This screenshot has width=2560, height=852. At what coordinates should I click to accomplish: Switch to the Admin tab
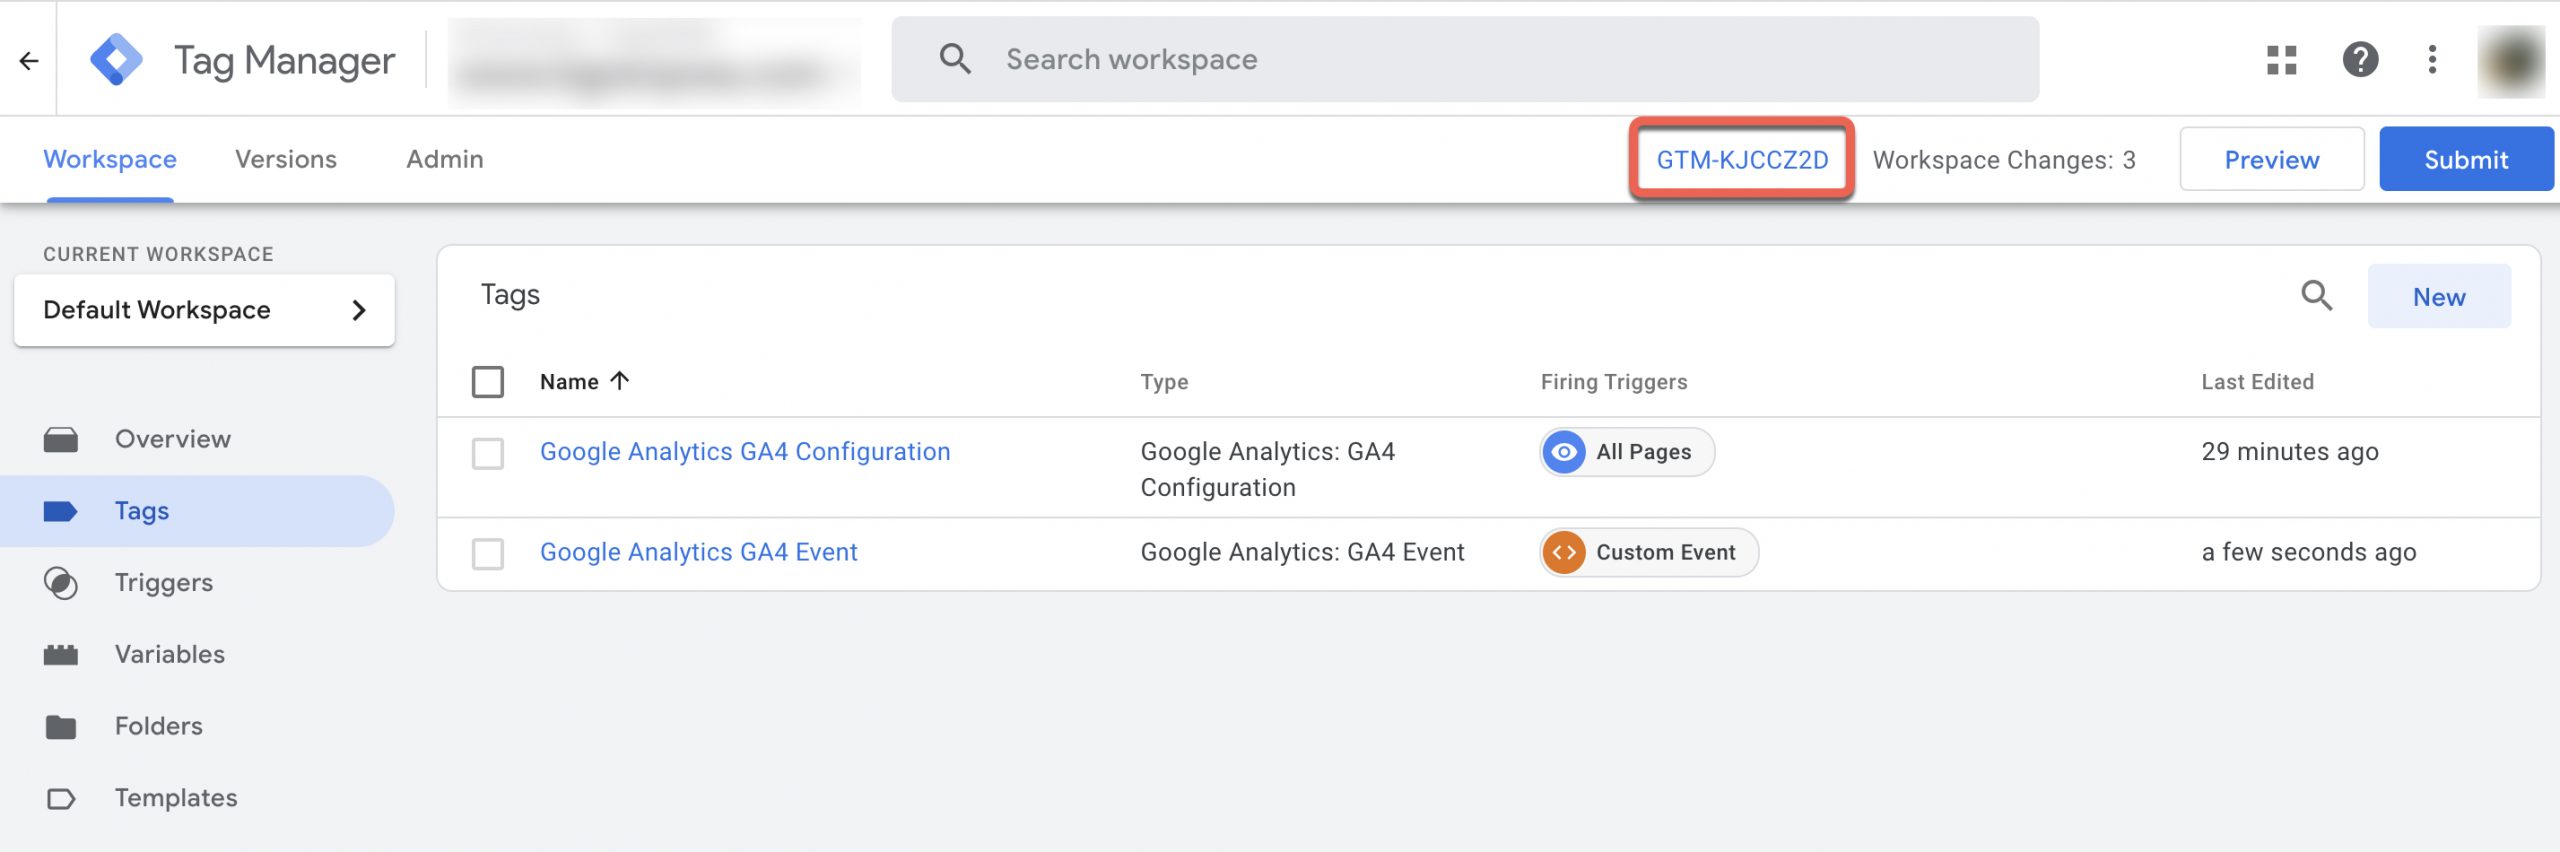tap(445, 160)
